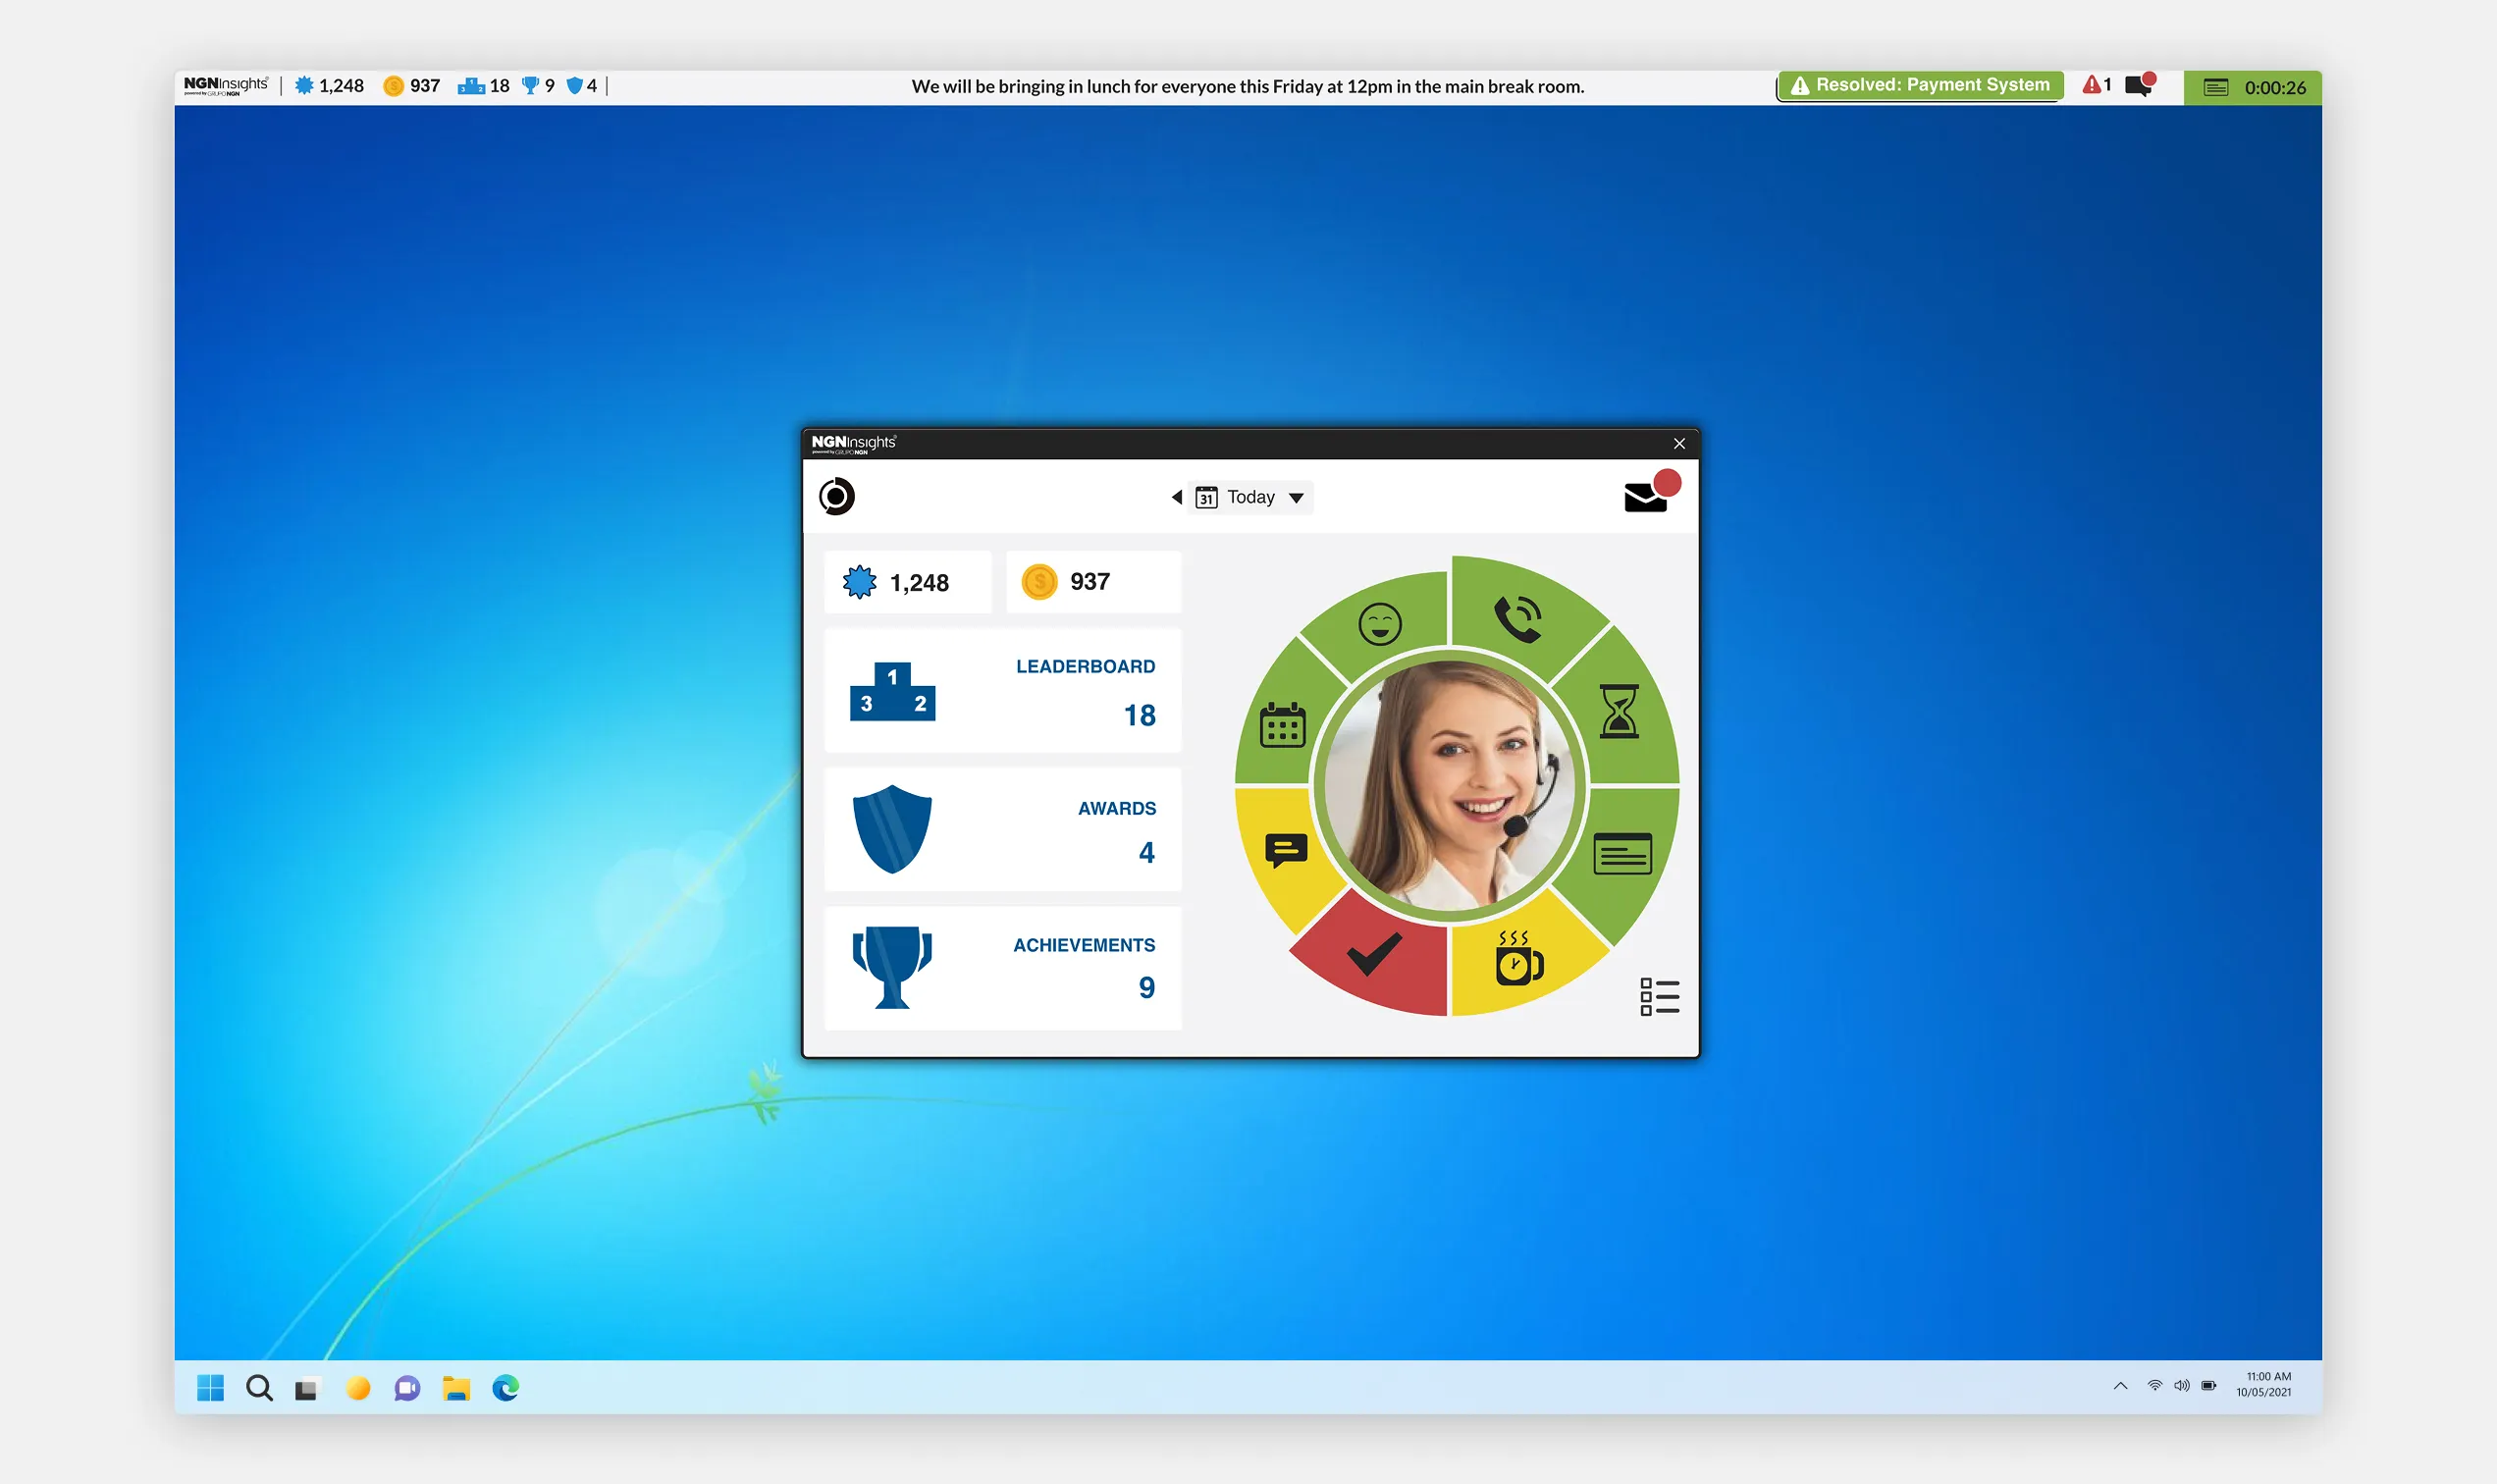Click the red alert triangle counter
Image resolution: width=2497 pixels, height=1484 pixels.
[x=2097, y=85]
